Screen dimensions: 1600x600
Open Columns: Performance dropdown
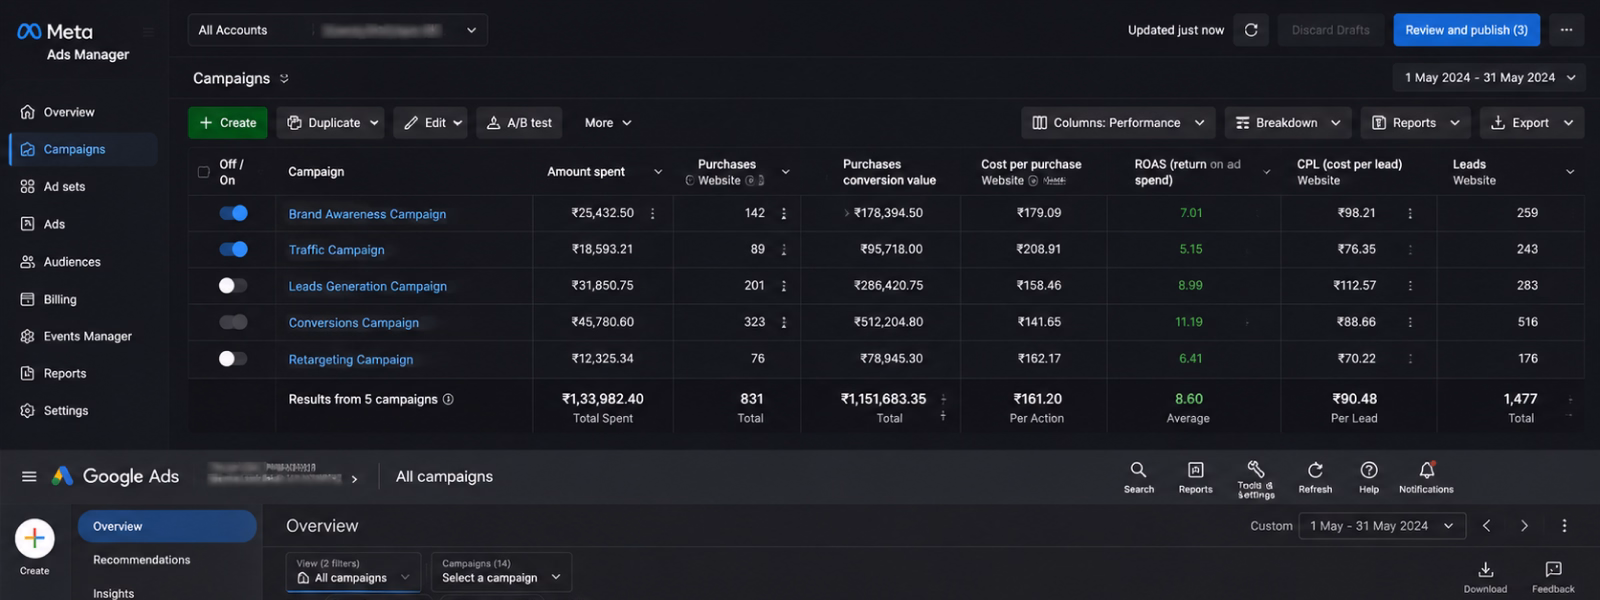[1118, 123]
